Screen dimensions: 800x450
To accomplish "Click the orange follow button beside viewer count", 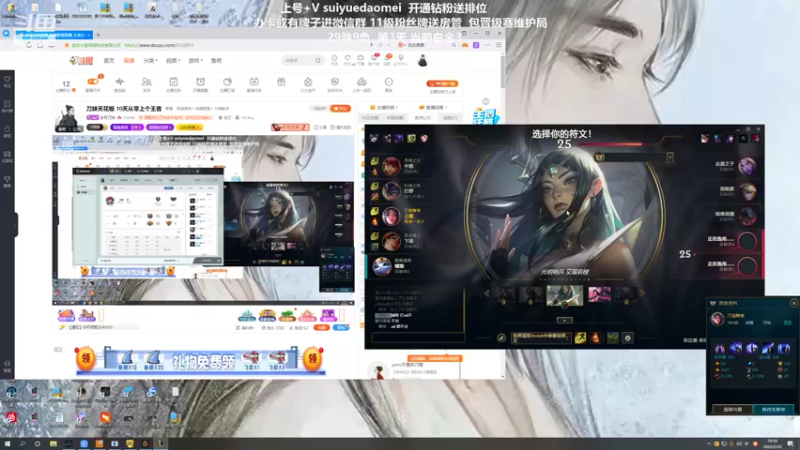I will pos(340,109).
